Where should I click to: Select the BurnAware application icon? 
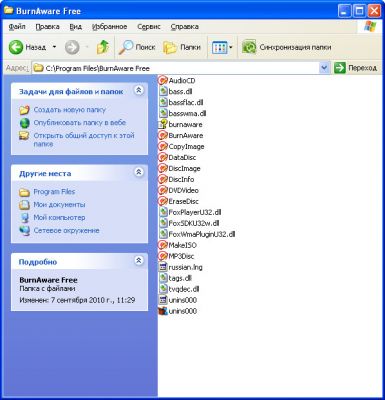pos(163,135)
